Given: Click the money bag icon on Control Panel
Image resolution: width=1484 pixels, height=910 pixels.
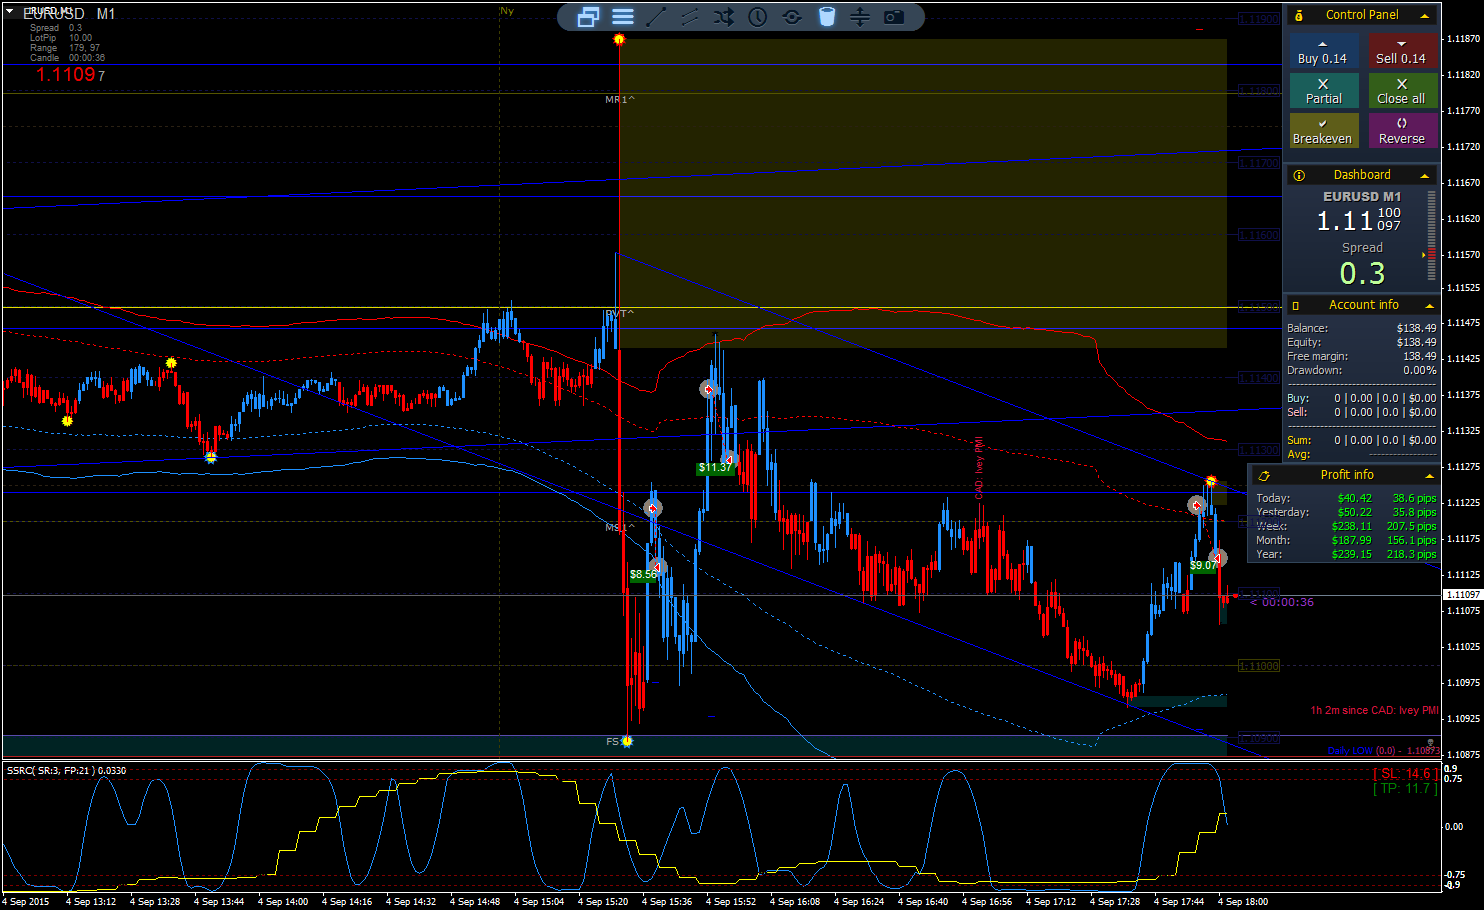Looking at the screenshot, I should [x=1299, y=15].
